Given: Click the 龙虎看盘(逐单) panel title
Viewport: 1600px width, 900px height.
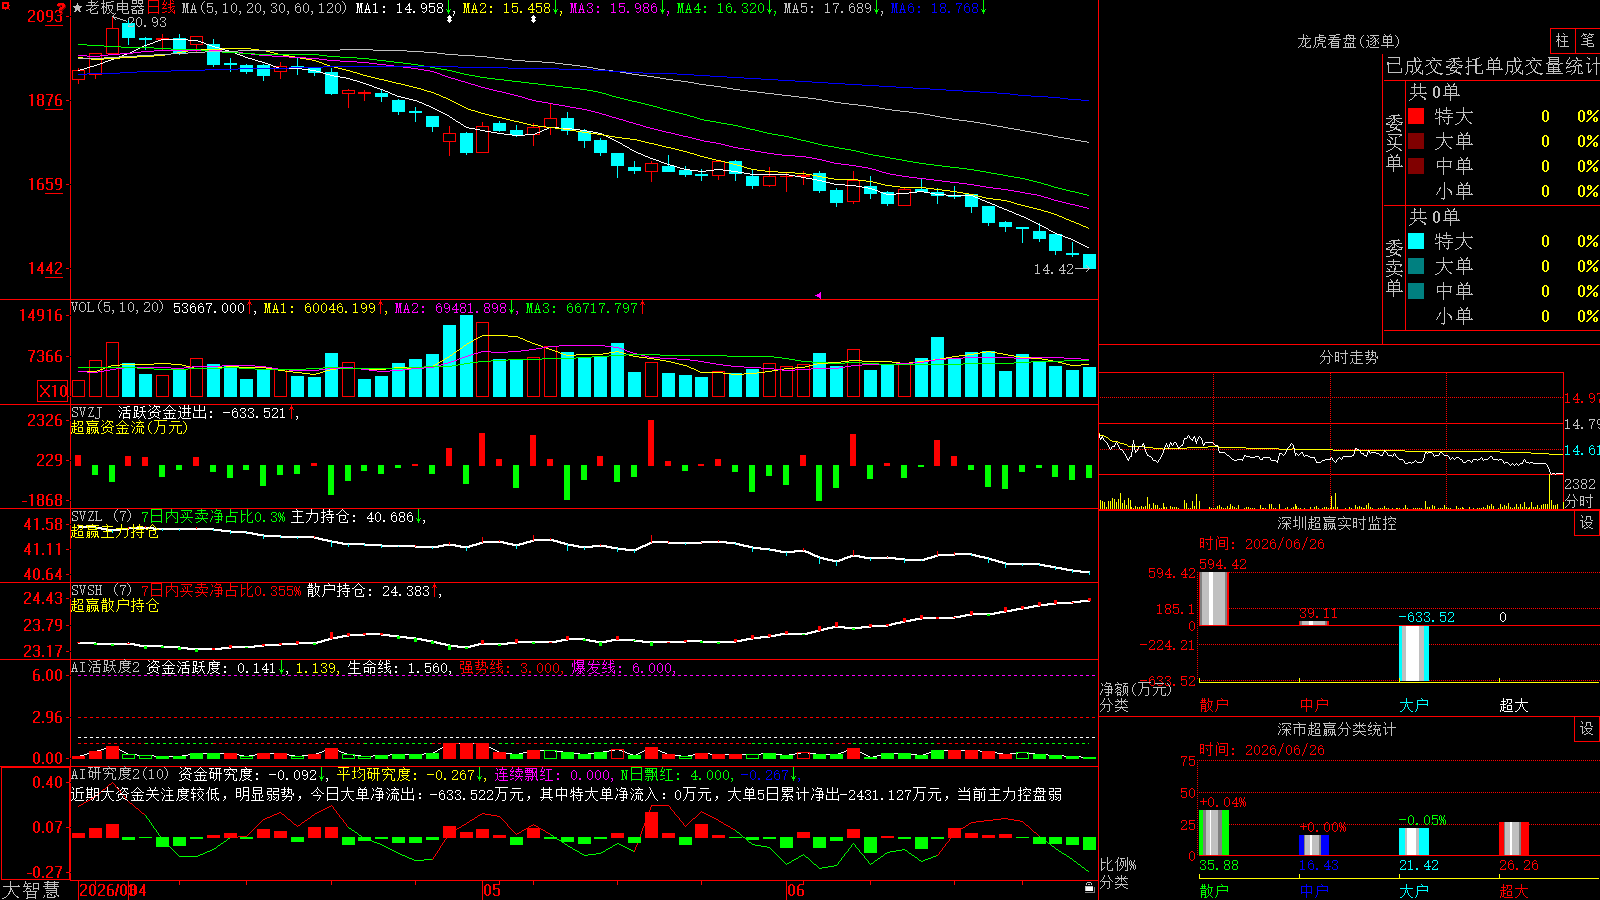Looking at the screenshot, I should (1348, 41).
